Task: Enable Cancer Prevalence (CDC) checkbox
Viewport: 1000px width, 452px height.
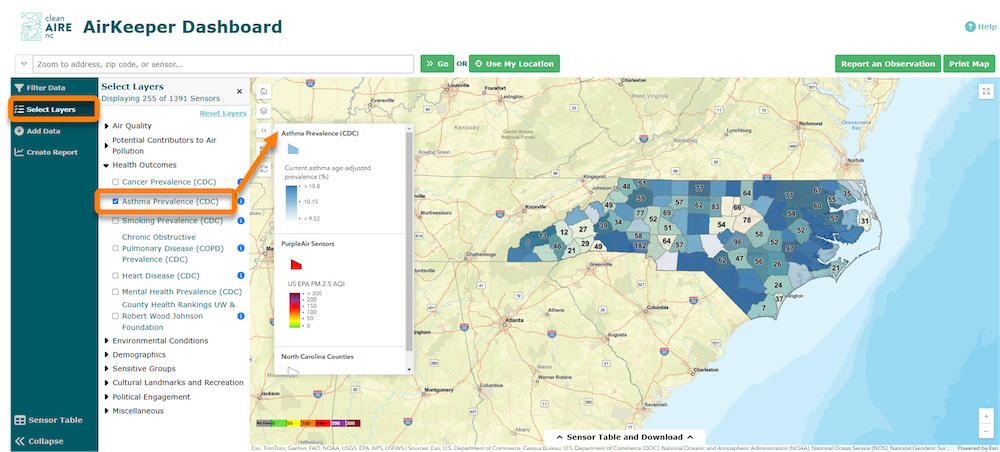Action: point(116,182)
